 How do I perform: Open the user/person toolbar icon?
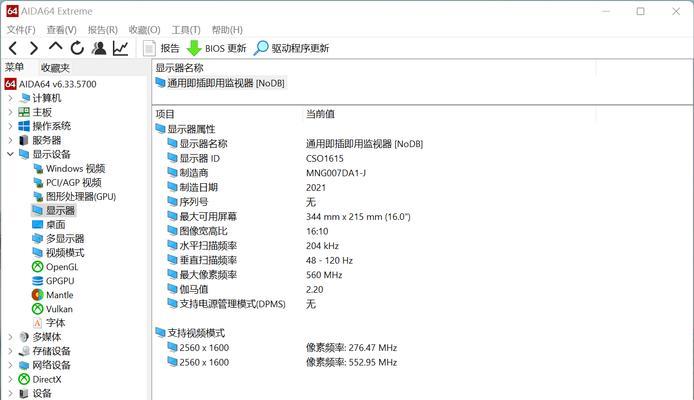[x=99, y=48]
